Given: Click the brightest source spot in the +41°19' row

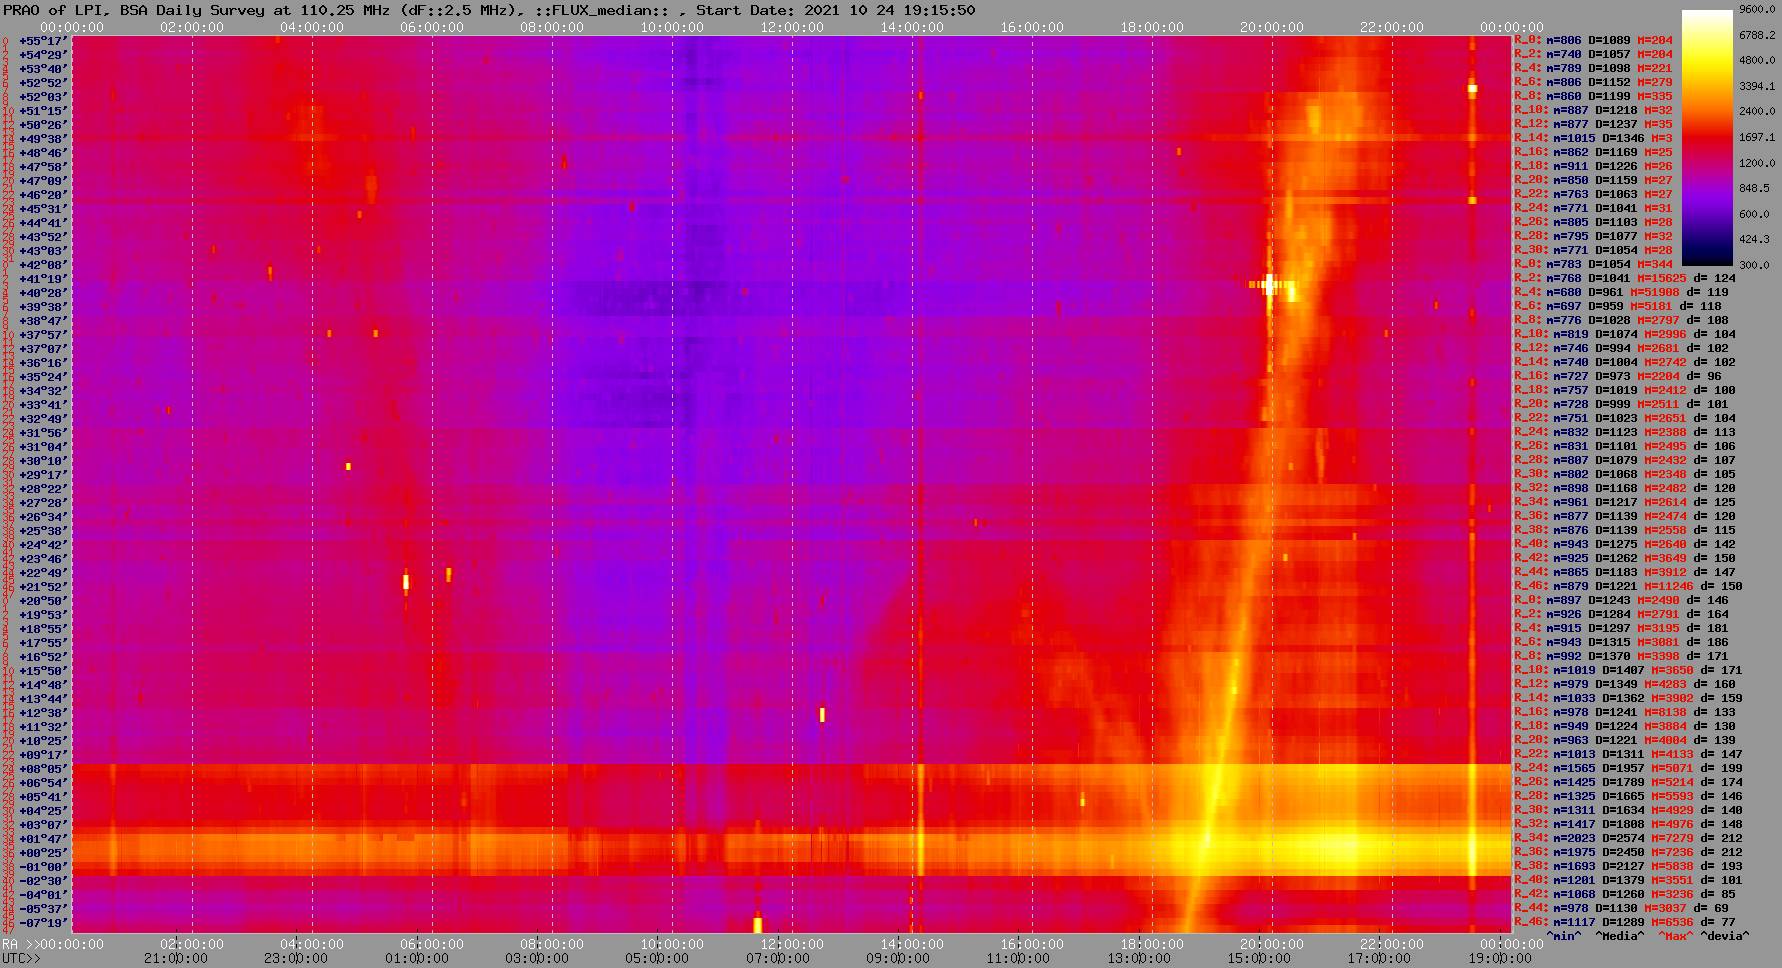Looking at the screenshot, I should 1270,285.
